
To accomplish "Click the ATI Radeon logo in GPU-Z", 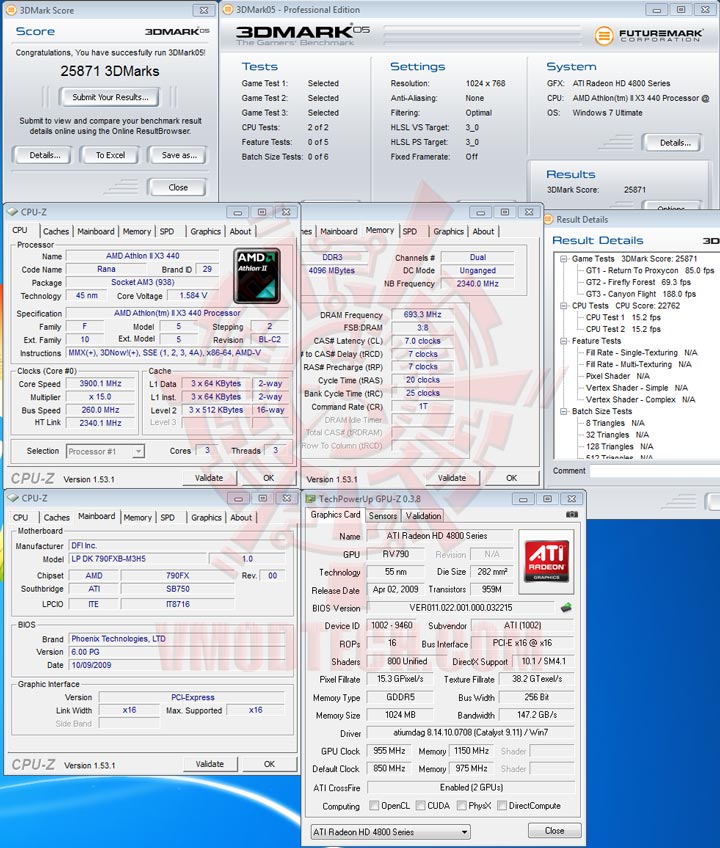I will click(546, 561).
